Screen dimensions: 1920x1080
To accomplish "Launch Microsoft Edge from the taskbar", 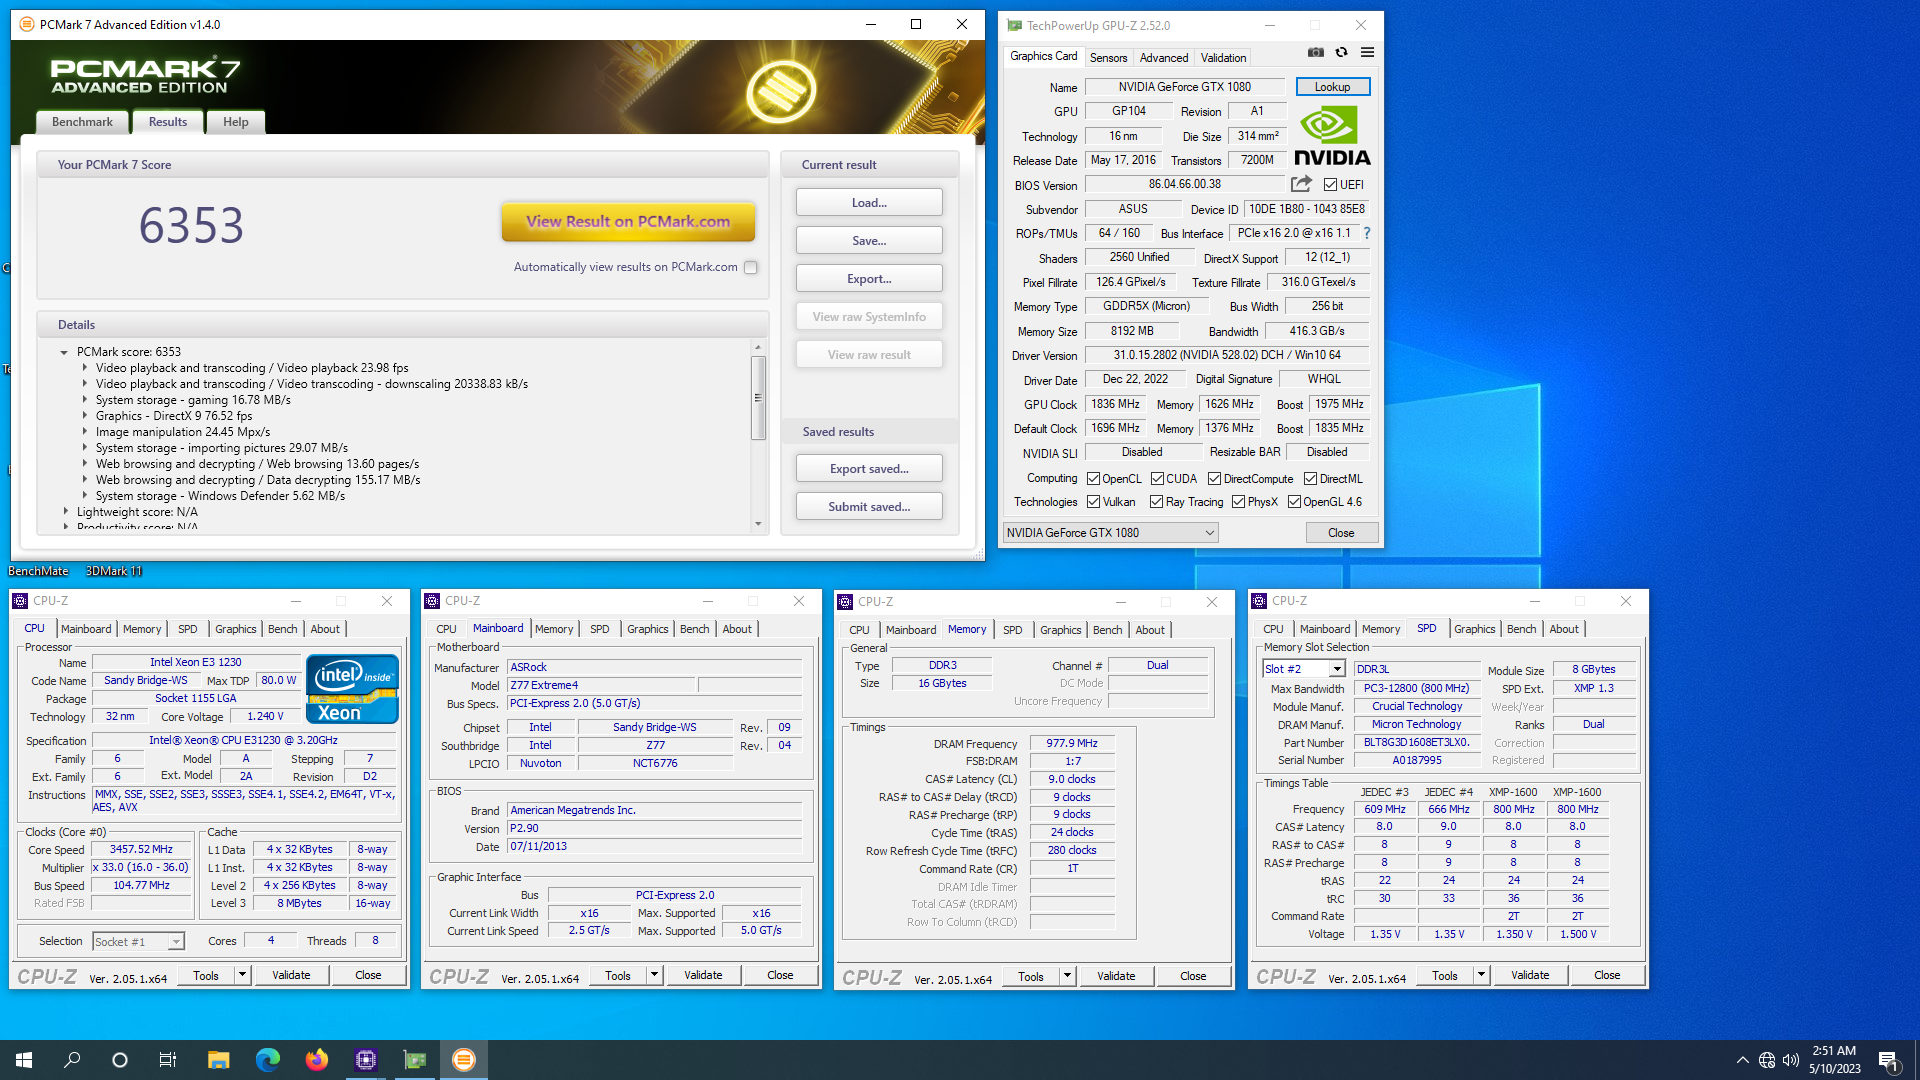I will coord(267,1060).
